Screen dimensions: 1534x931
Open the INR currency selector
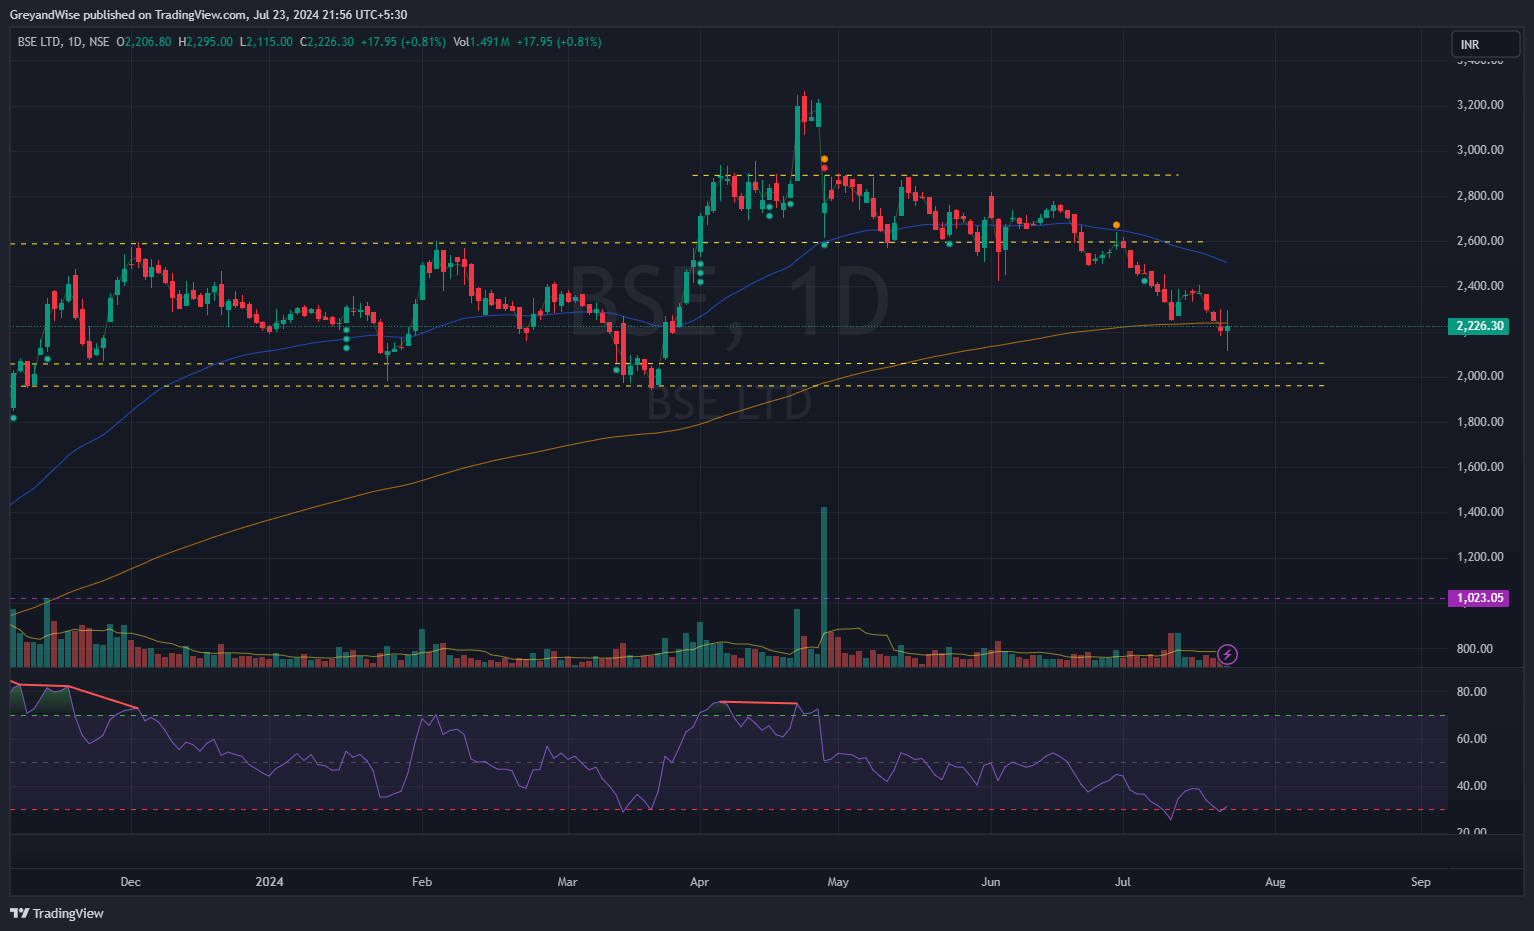click(1485, 44)
